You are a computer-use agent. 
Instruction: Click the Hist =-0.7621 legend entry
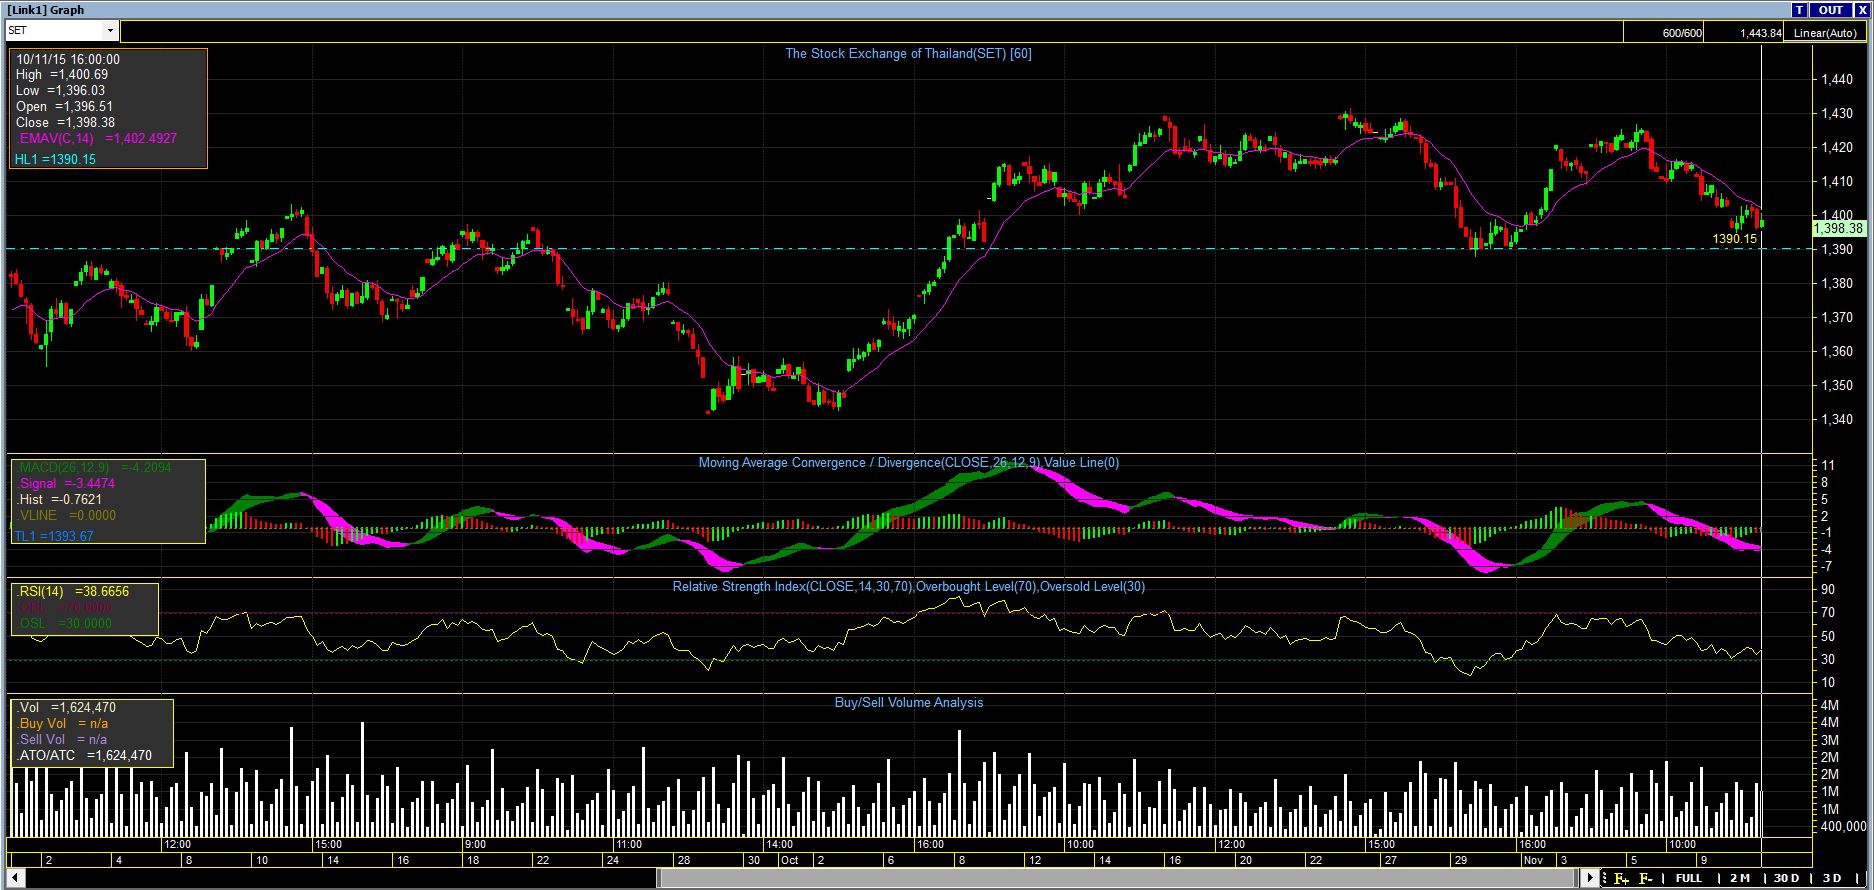59,500
